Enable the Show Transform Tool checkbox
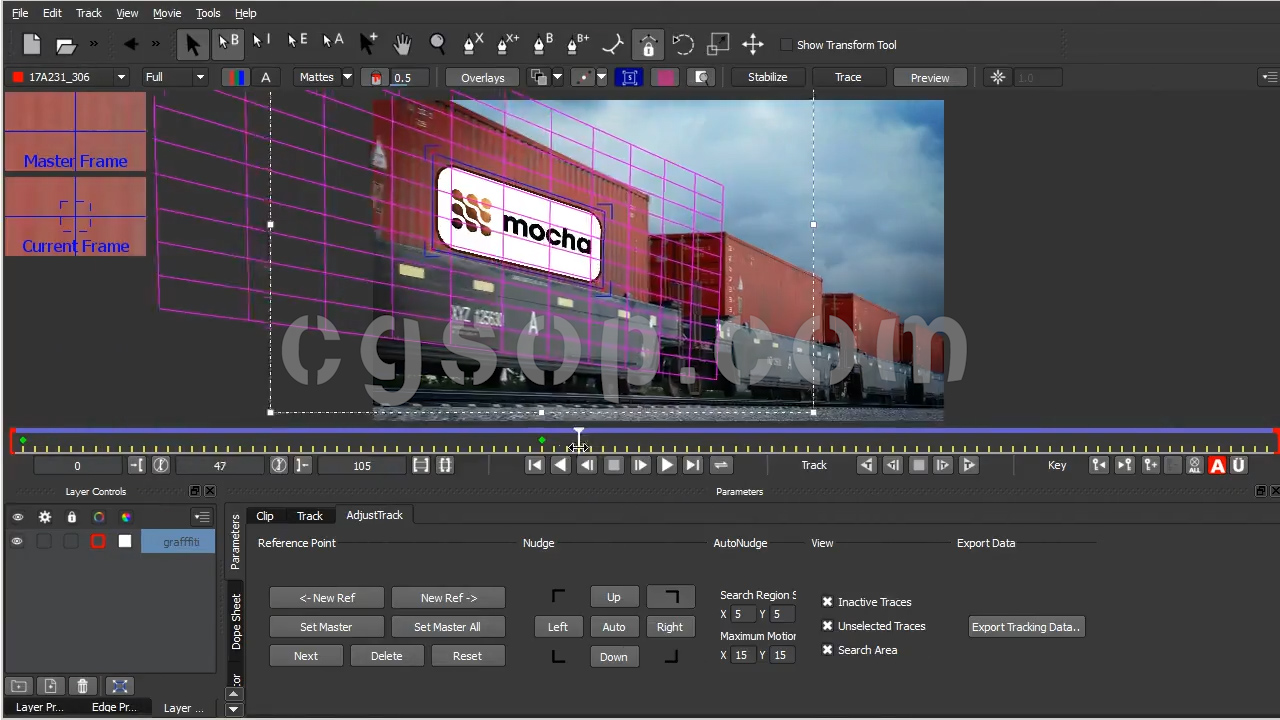The image size is (1280, 720). [x=786, y=45]
